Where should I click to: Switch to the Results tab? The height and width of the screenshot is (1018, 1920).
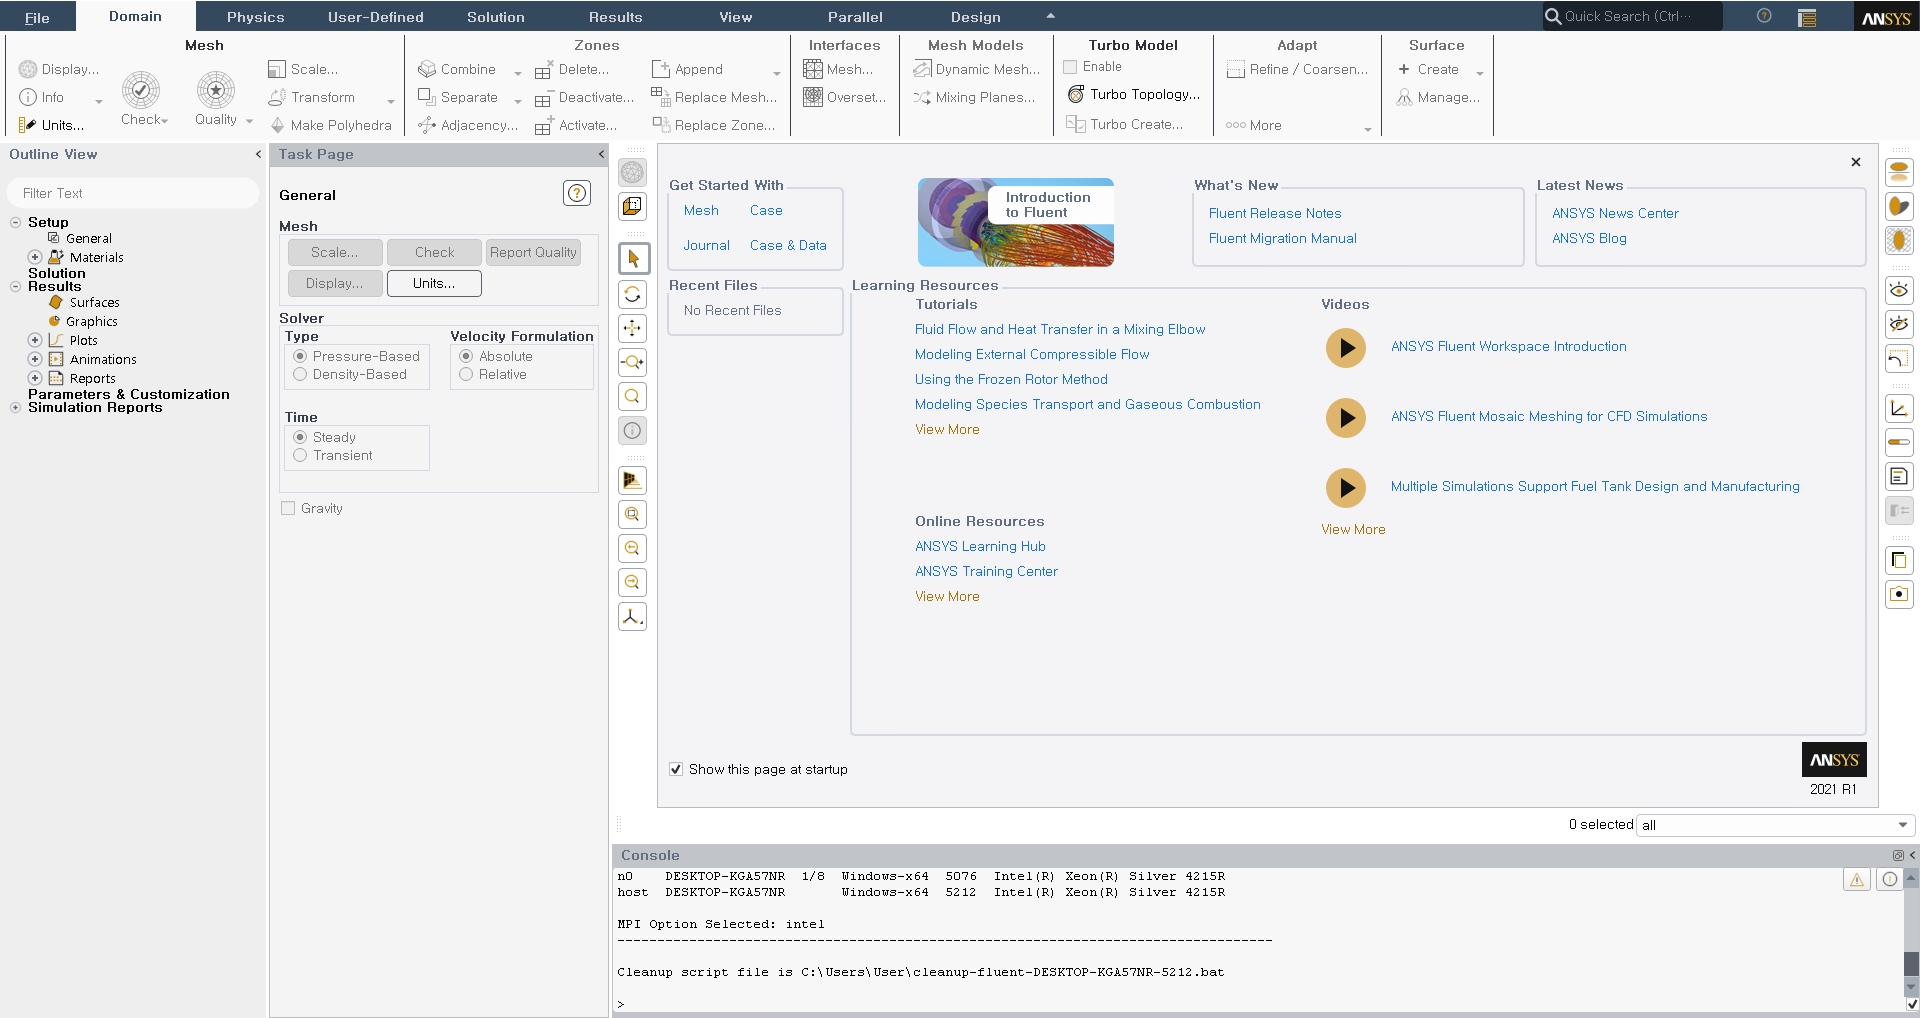[x=615, y=17]
